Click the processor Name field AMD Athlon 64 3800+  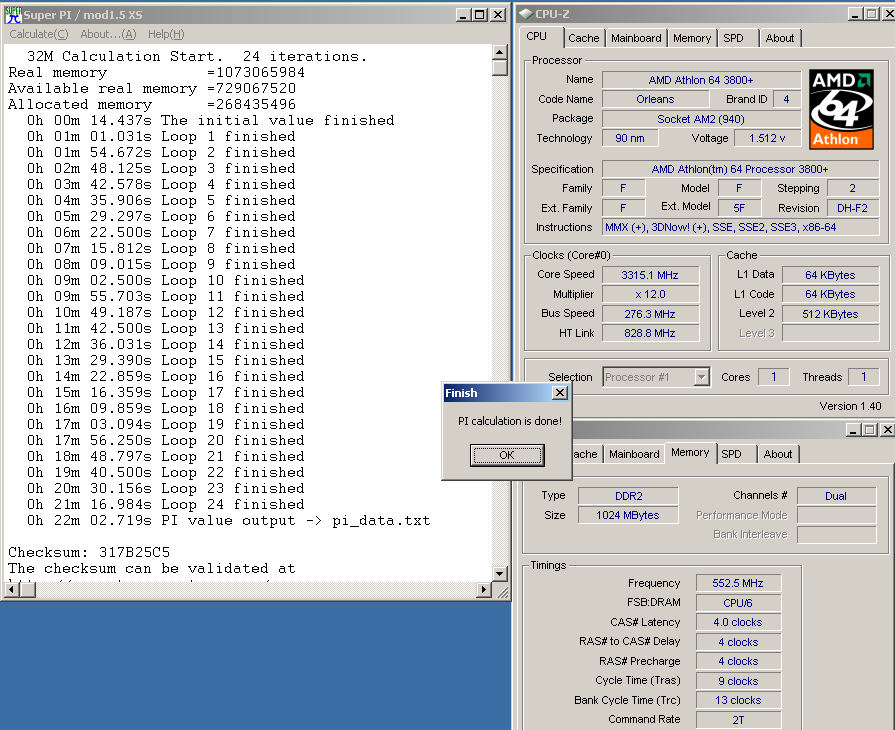coord(701,80)
